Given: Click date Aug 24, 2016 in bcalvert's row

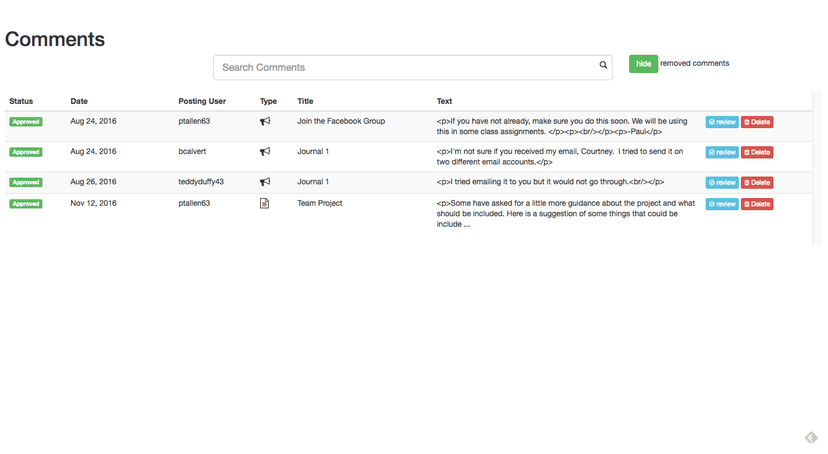Looking at the screenshot, I should click(x=93, y=152).
